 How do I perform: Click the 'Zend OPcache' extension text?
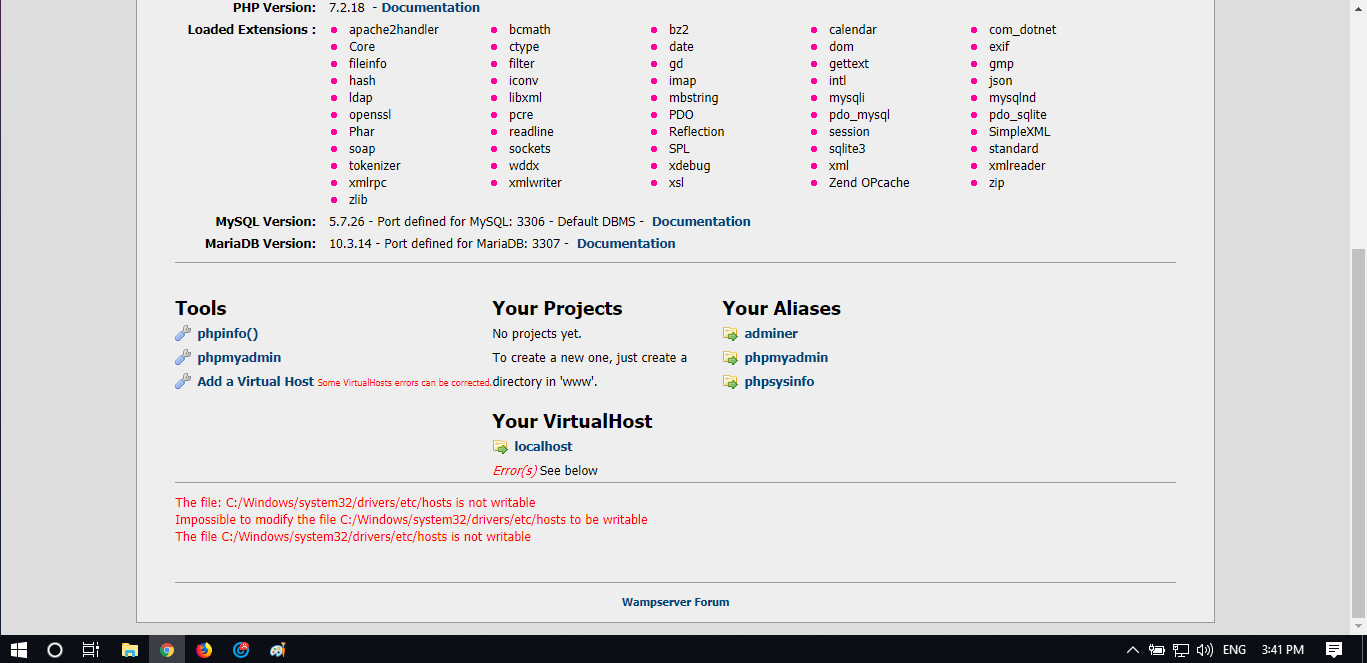(x=869, y=183)
